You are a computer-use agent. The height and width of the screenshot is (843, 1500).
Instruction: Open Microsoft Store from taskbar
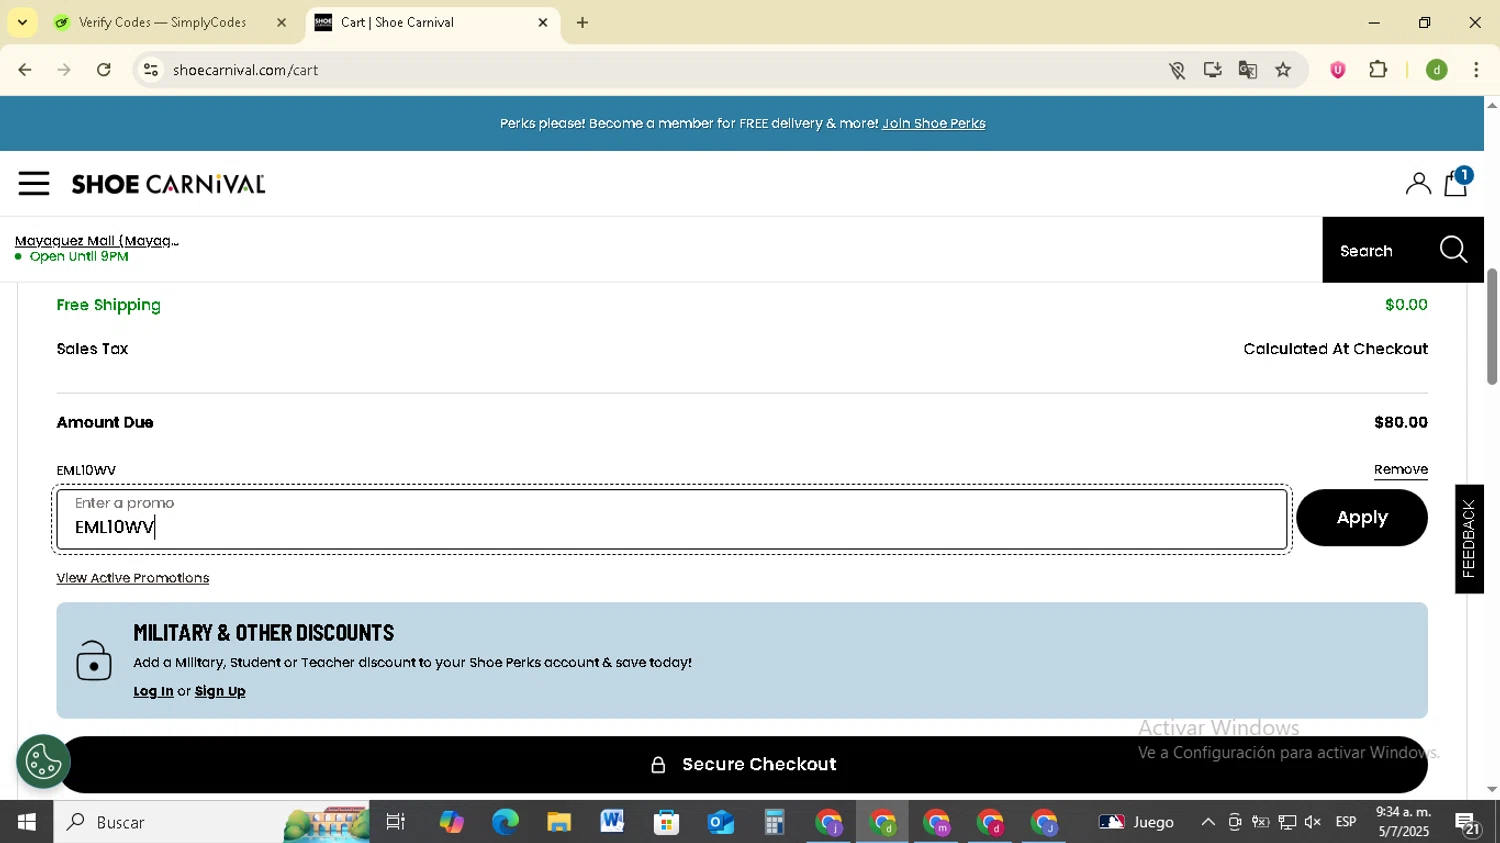click(x=667, y=822)
